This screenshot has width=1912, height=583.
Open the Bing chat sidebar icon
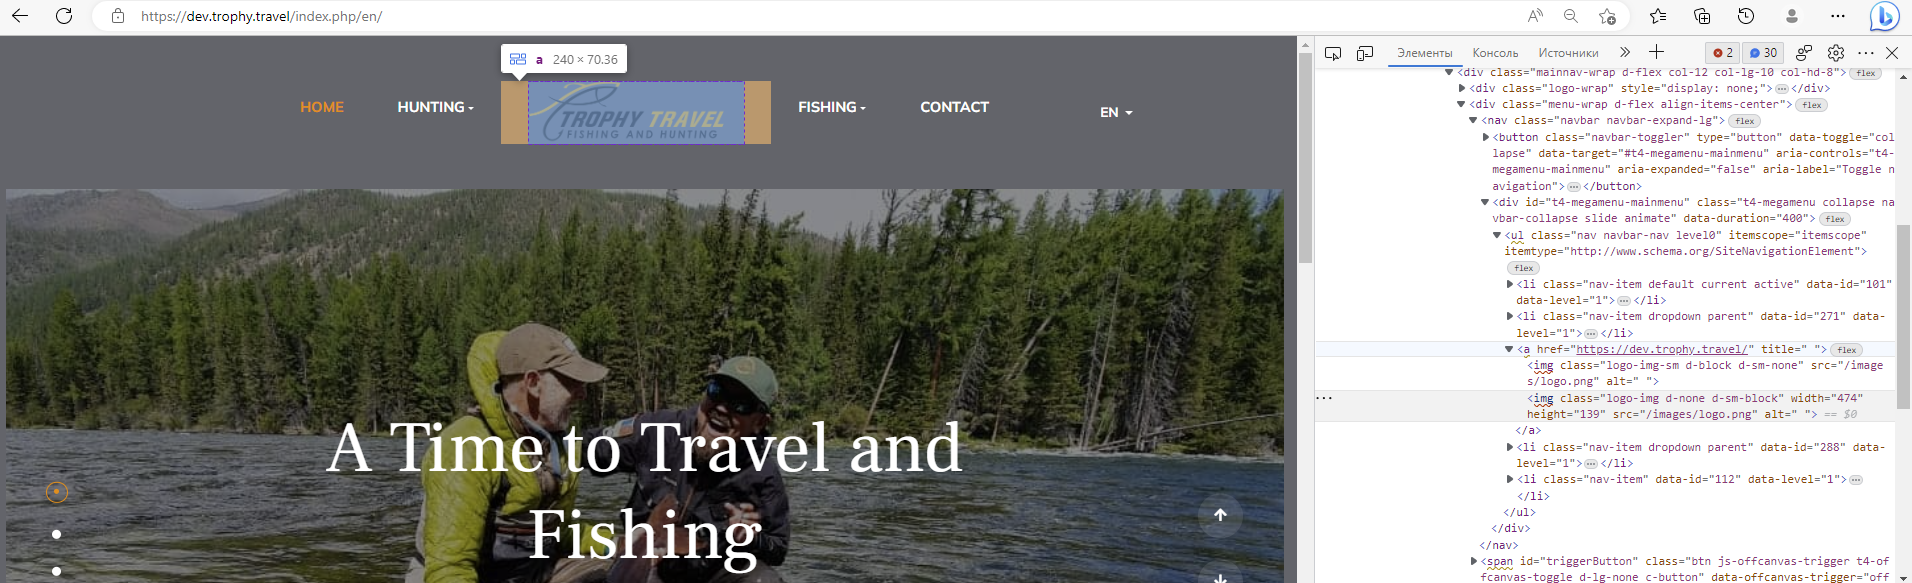(x=1885, y=16)
